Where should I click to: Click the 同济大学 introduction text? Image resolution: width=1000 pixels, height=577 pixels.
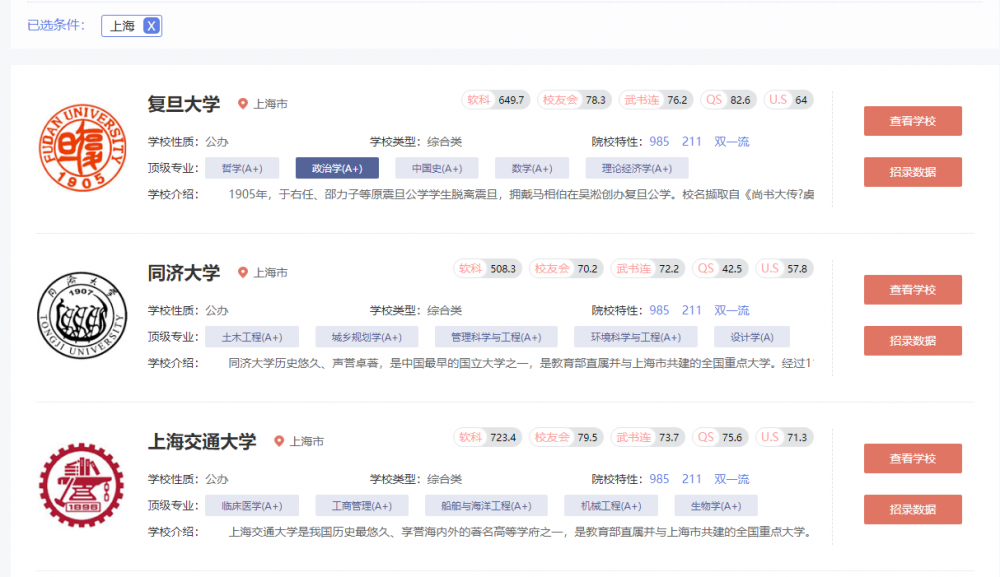tap(520, 363)
